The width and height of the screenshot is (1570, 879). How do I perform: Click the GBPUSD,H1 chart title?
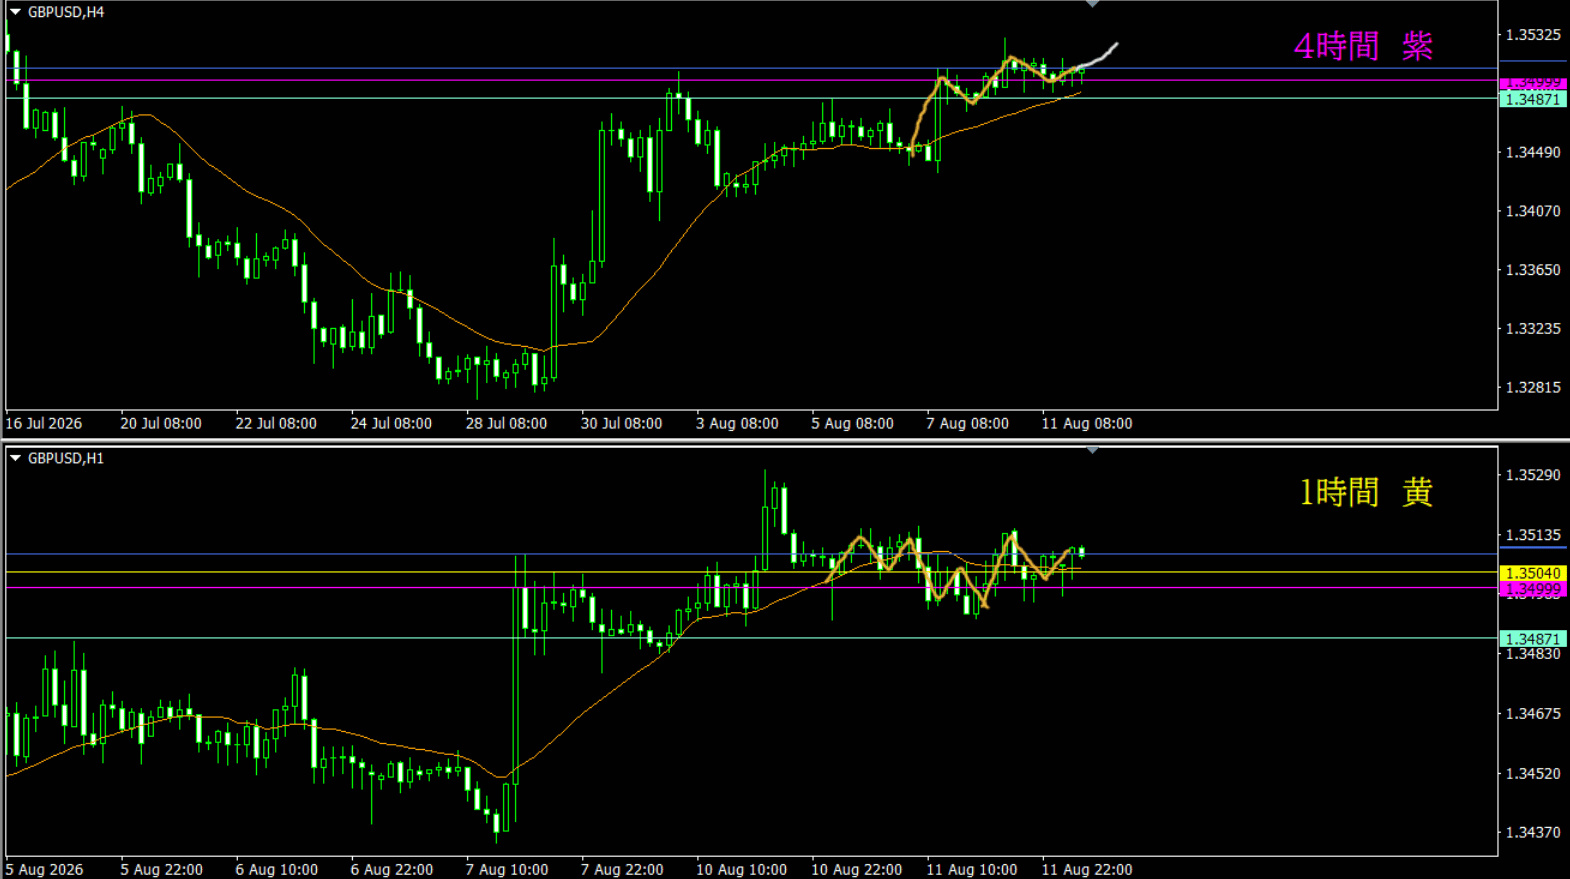(66, 458)
